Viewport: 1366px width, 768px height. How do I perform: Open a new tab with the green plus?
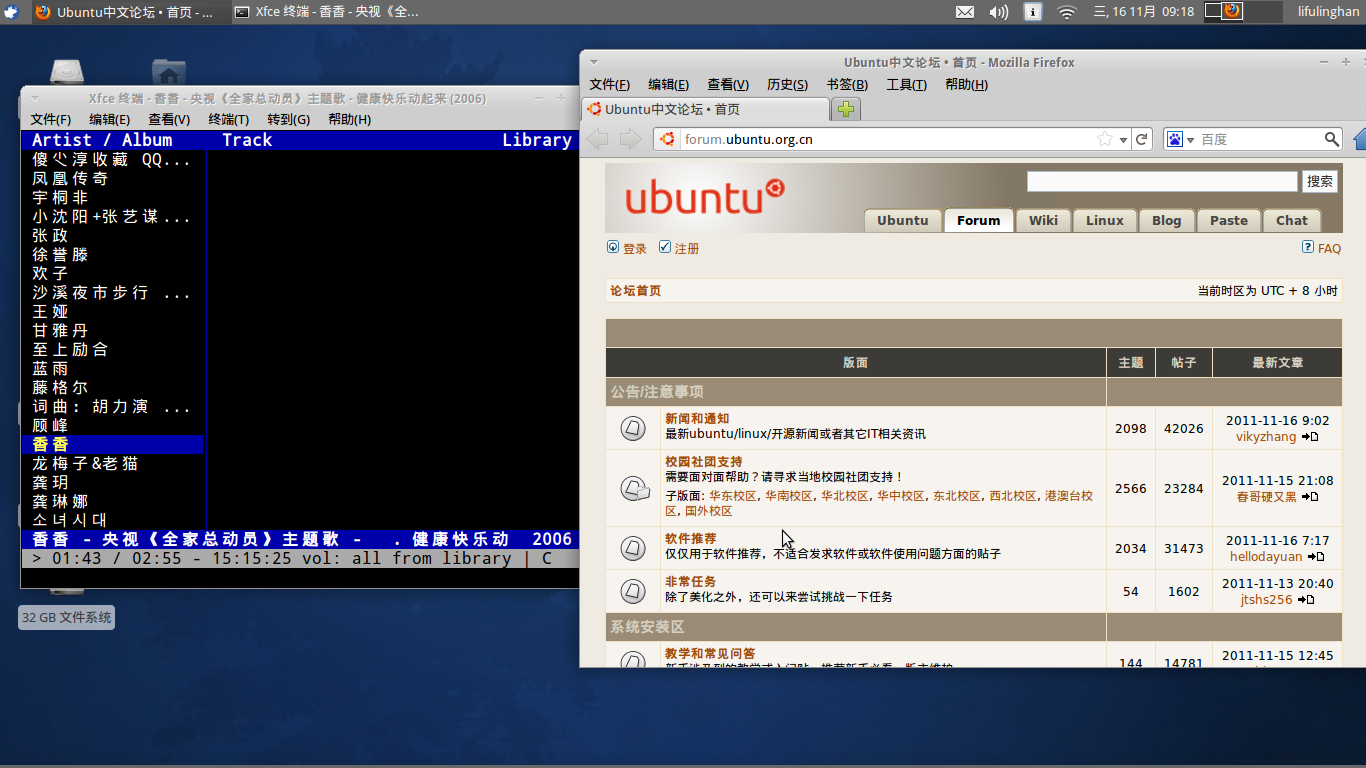[846, 109]
